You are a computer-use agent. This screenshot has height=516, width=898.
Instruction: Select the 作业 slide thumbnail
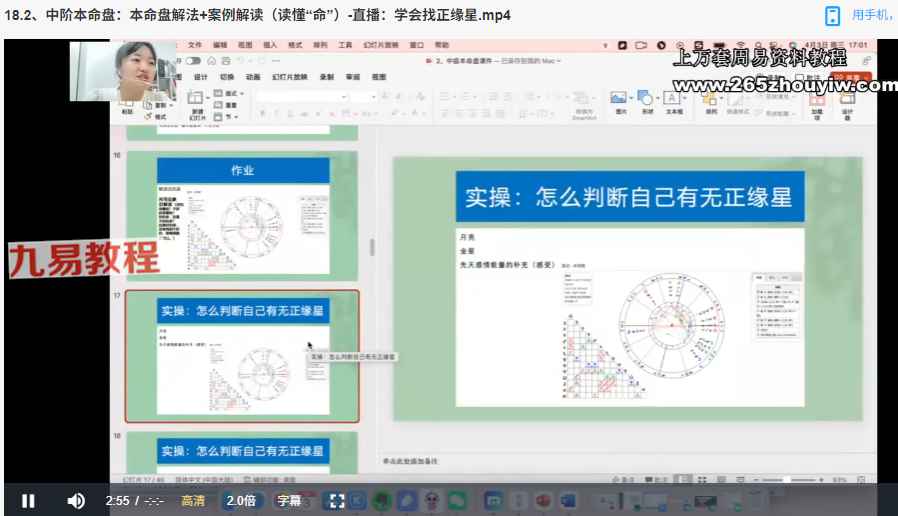click(x=242, y=214)
